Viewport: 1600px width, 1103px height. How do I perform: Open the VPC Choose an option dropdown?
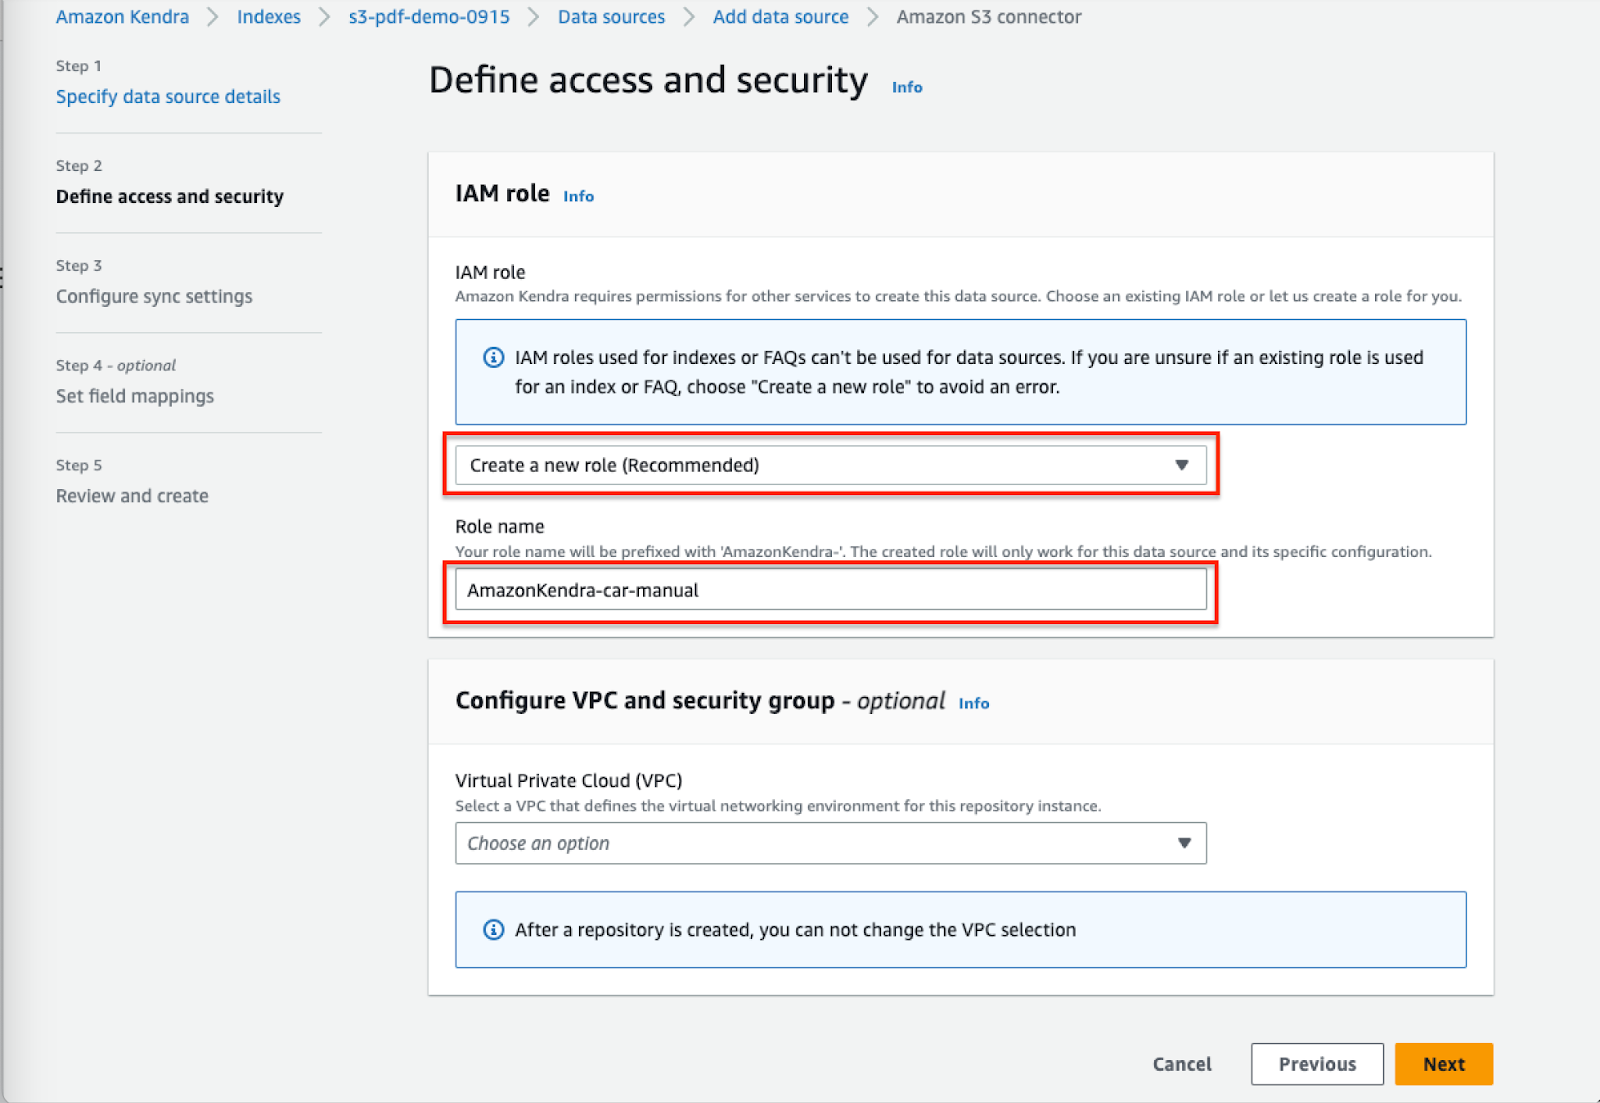click(831, 843)
